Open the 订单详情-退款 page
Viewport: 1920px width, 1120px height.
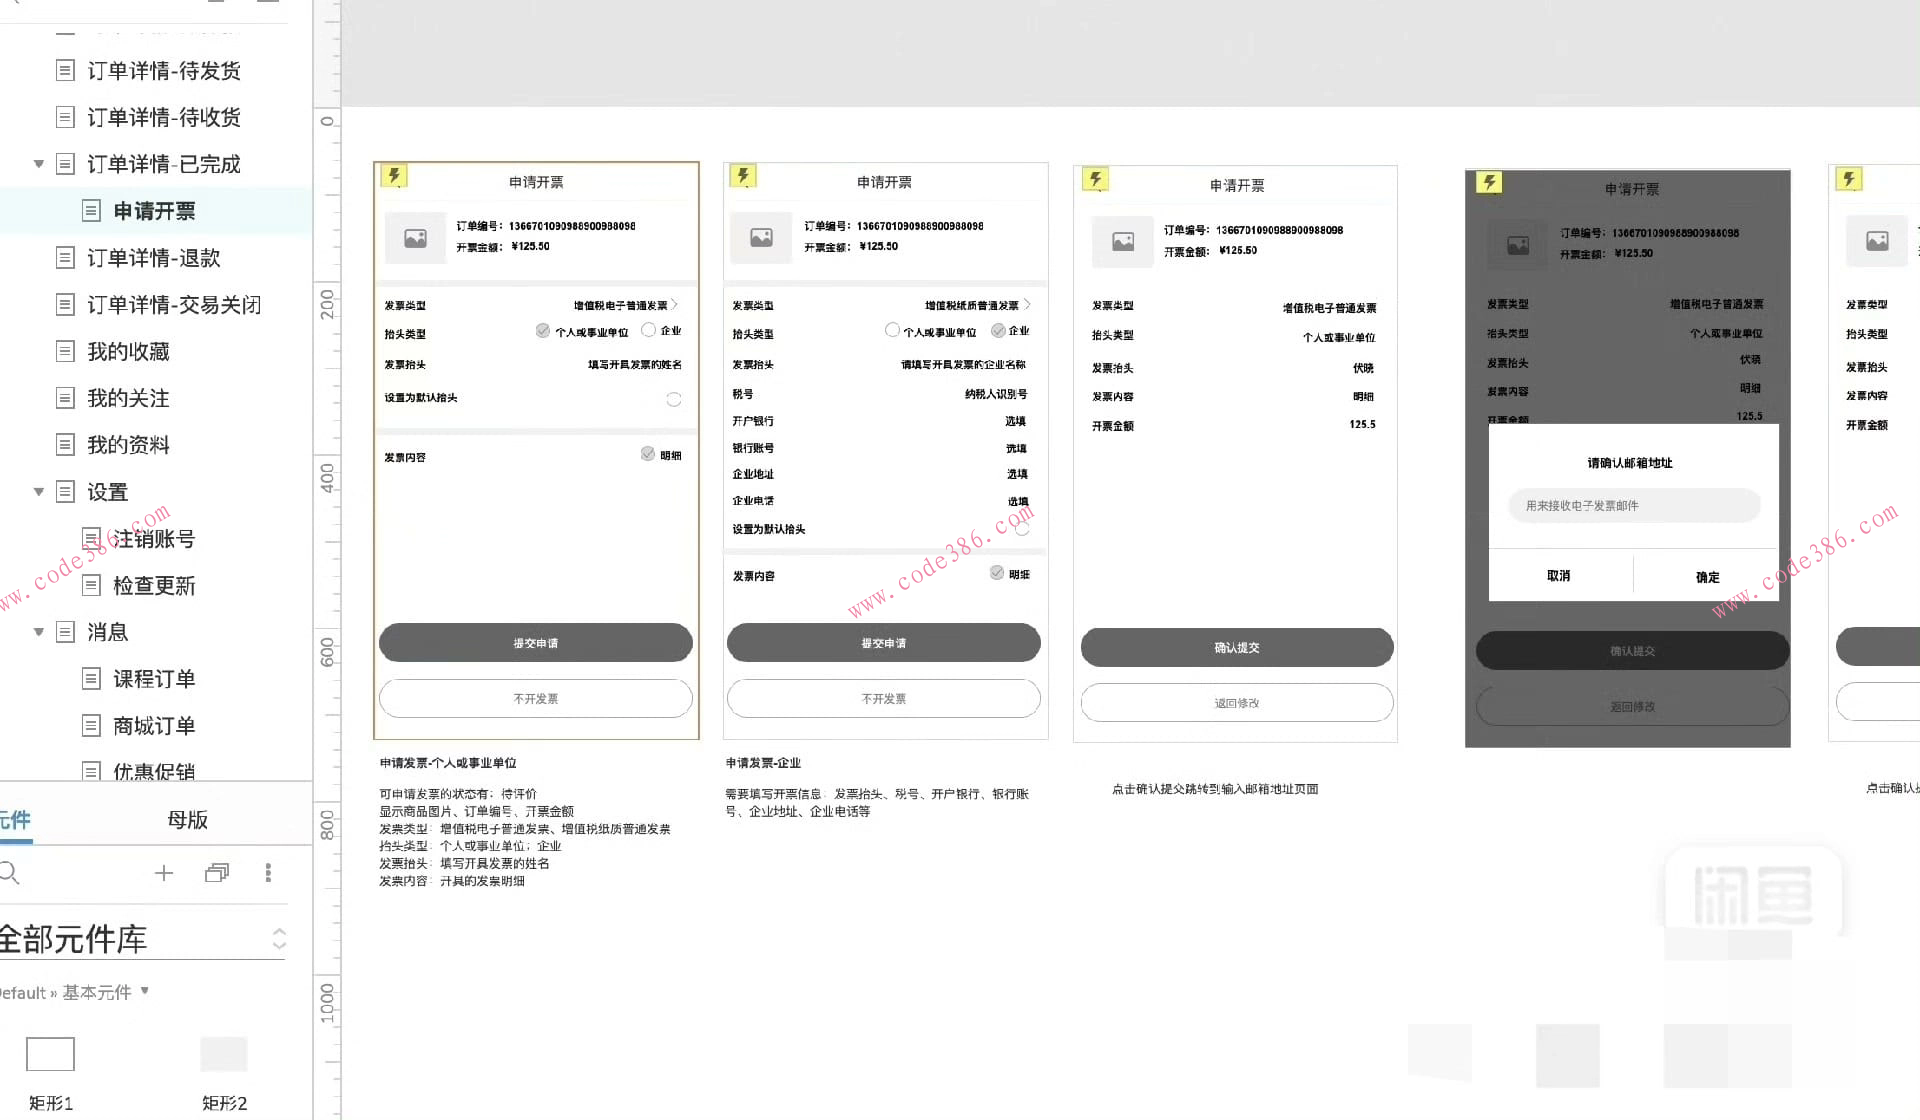click(x=153, y=258)
